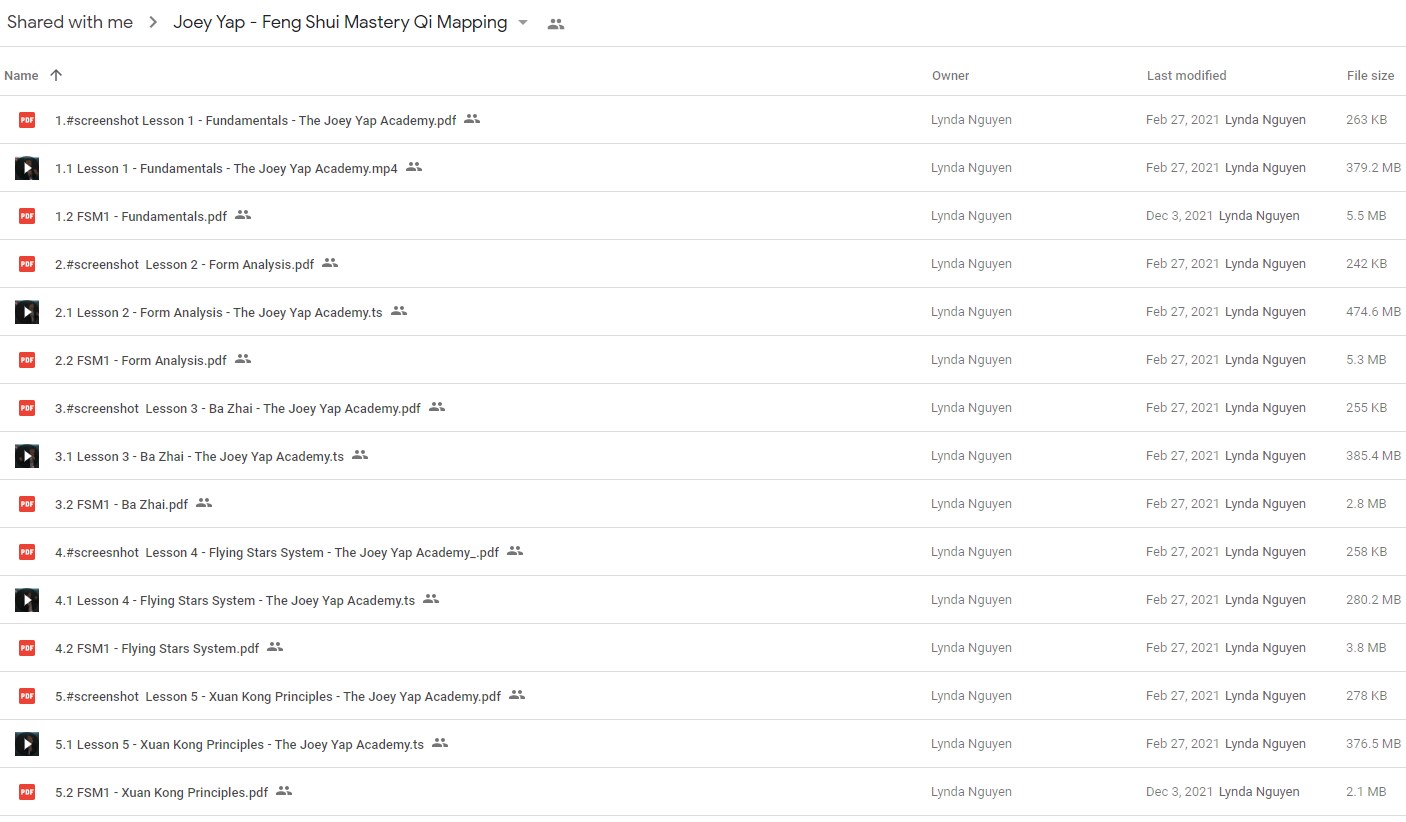This screenshot has height=822, width=1406.
Task: Click 474.6 MB file size value
Action: (1373, 312)
